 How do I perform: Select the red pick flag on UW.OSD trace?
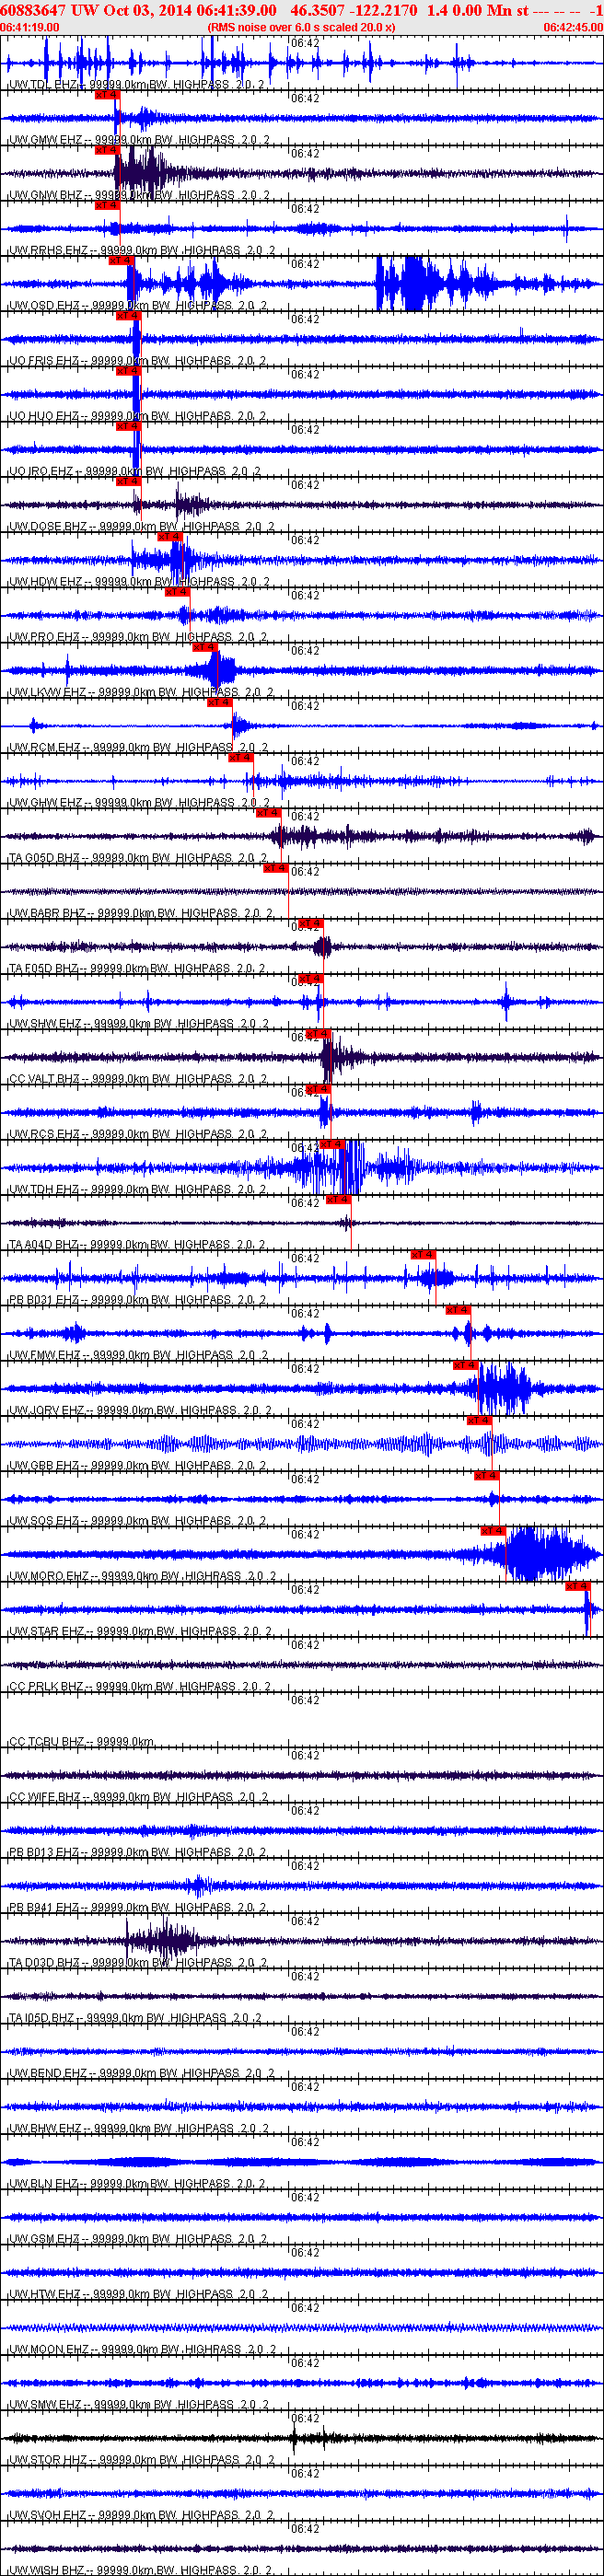[x=120, y=261]
